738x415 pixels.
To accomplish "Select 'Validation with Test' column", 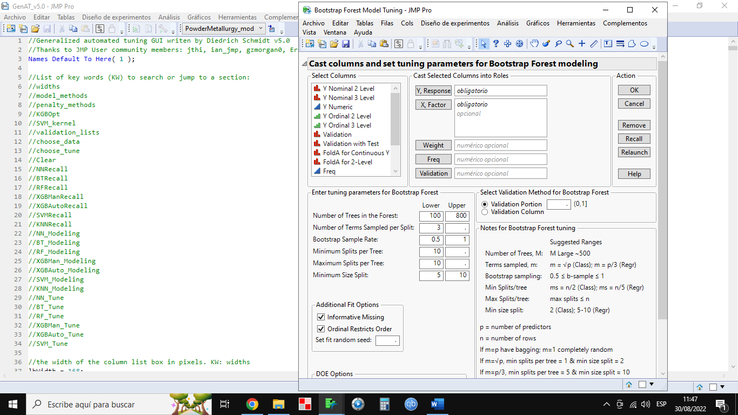I will pyautogui.click(x=351, y=144).
